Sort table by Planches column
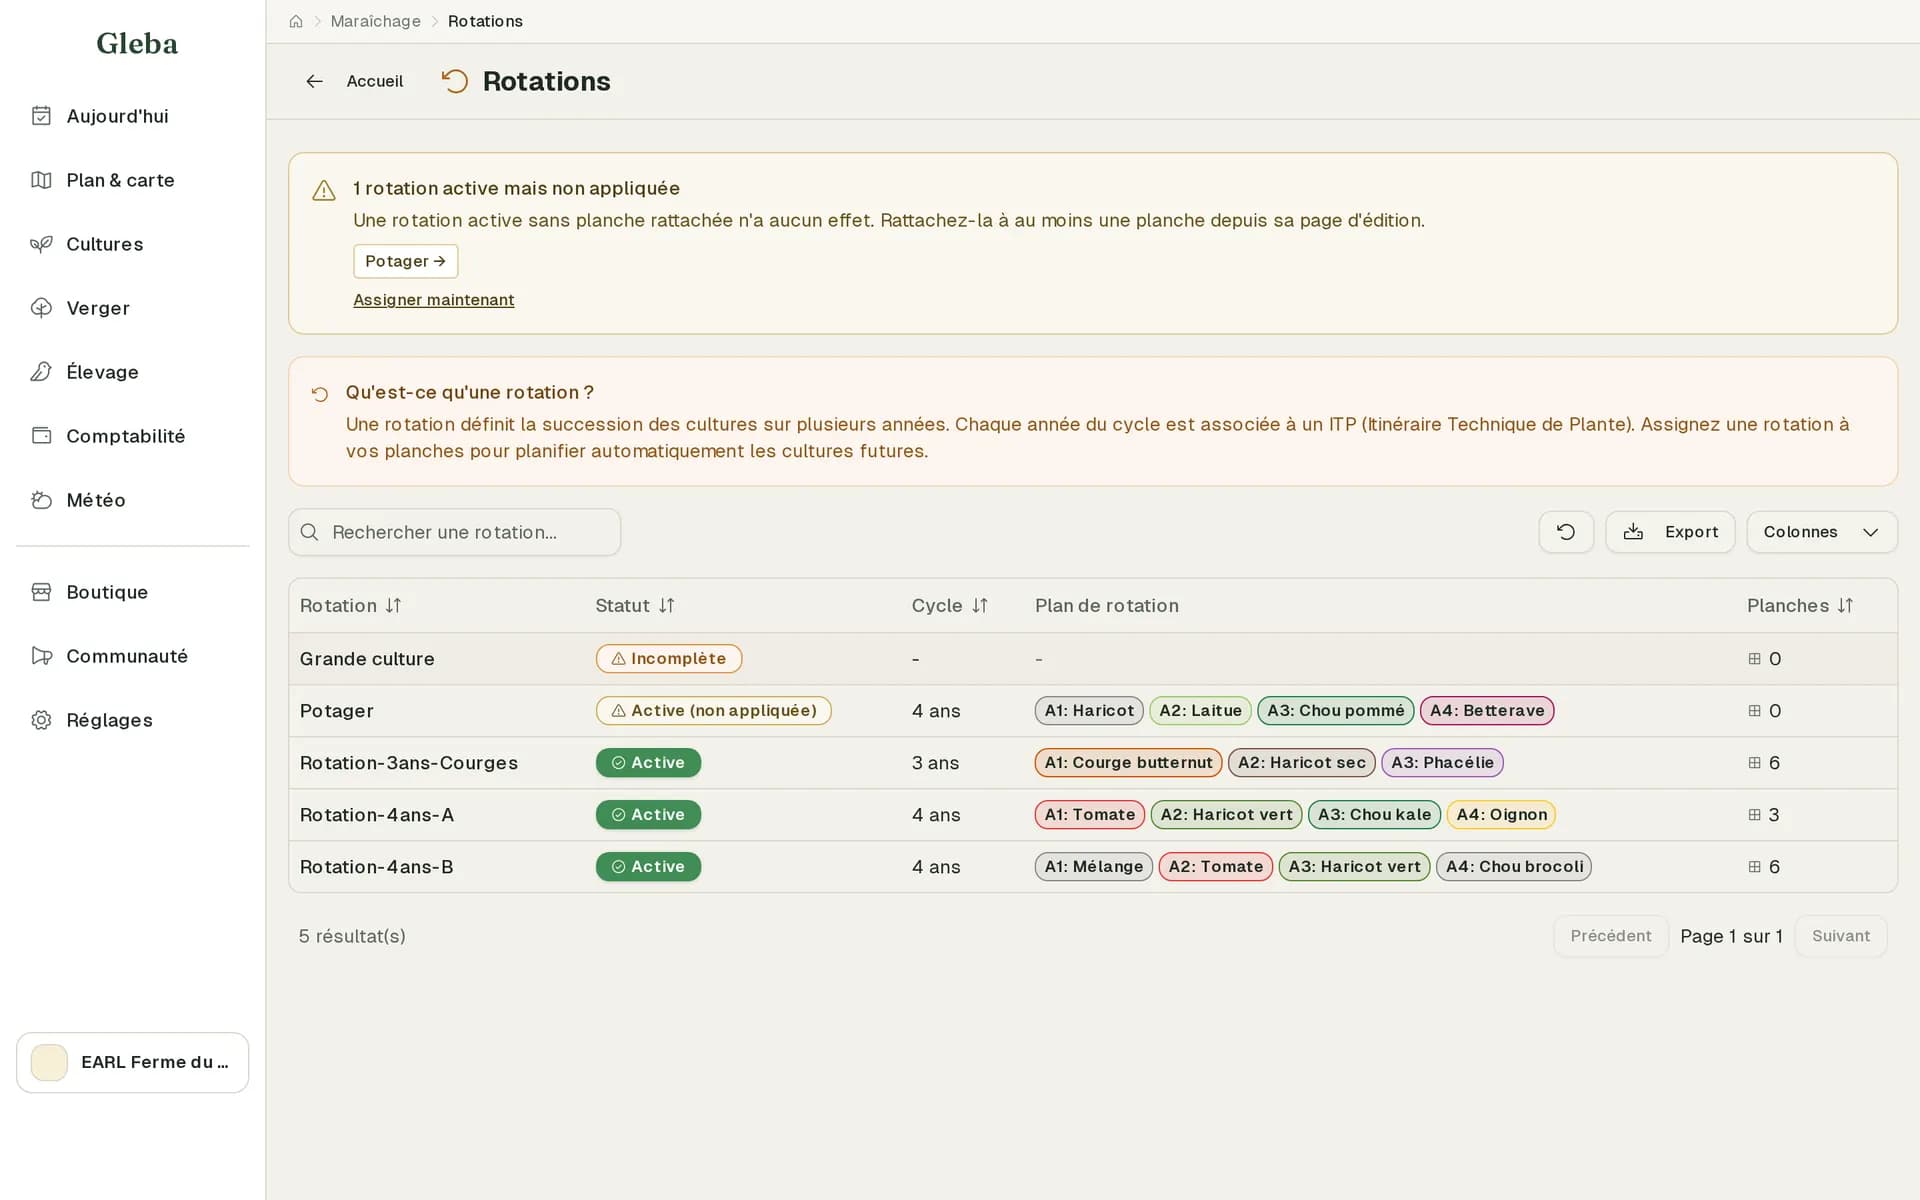1920x1200 pixels. click(x=1800, y=605)
